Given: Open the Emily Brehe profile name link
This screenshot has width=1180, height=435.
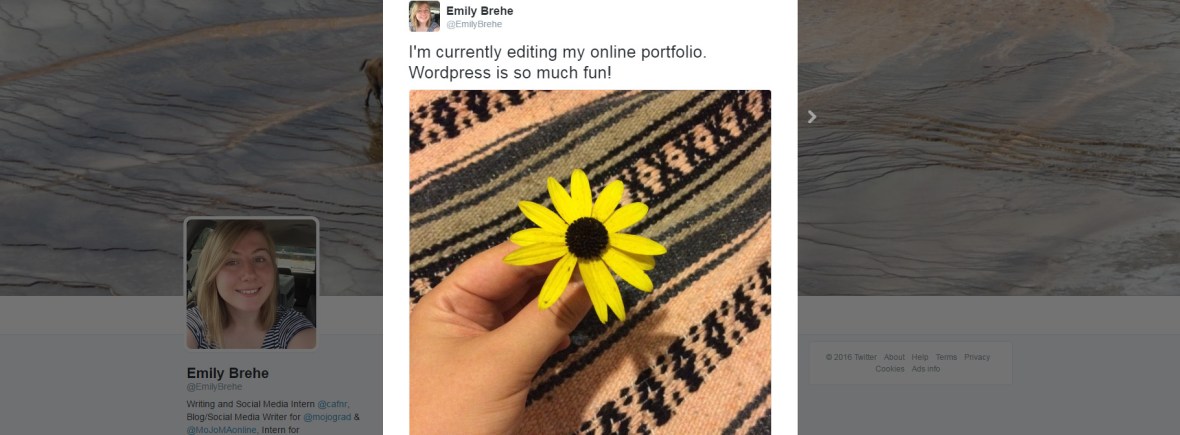Looking at the screenshot, I should click(x=227, y=373).
